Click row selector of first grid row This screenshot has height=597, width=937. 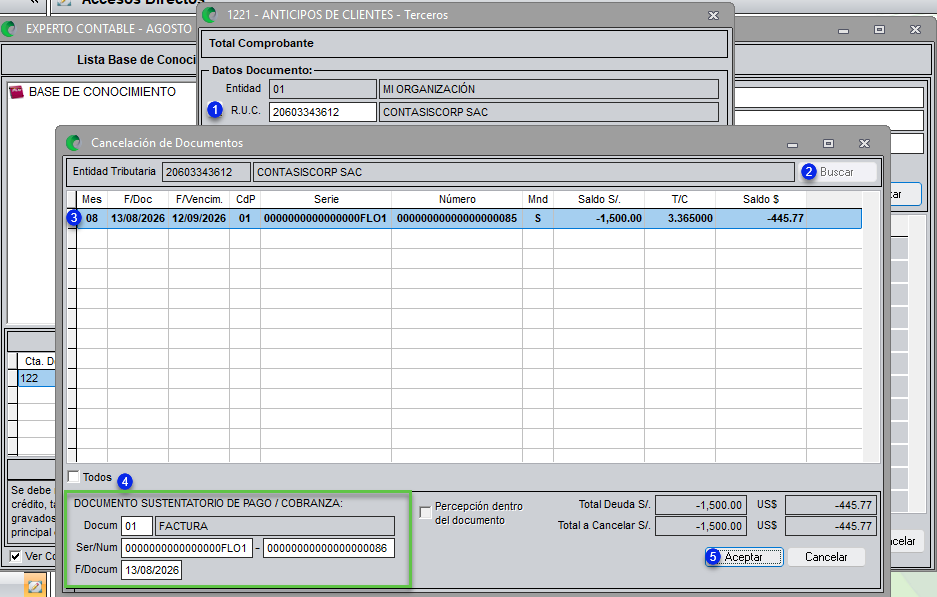pos(72,219)
